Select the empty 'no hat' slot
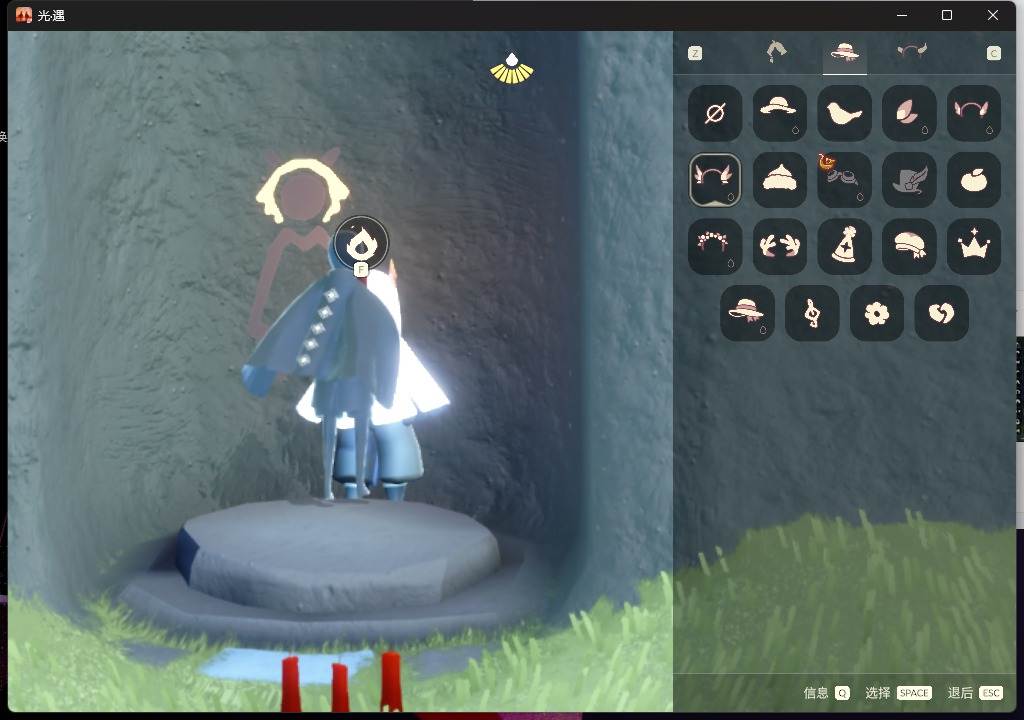The width and height of the screenshot is (1024, 720). pos(714,113)
